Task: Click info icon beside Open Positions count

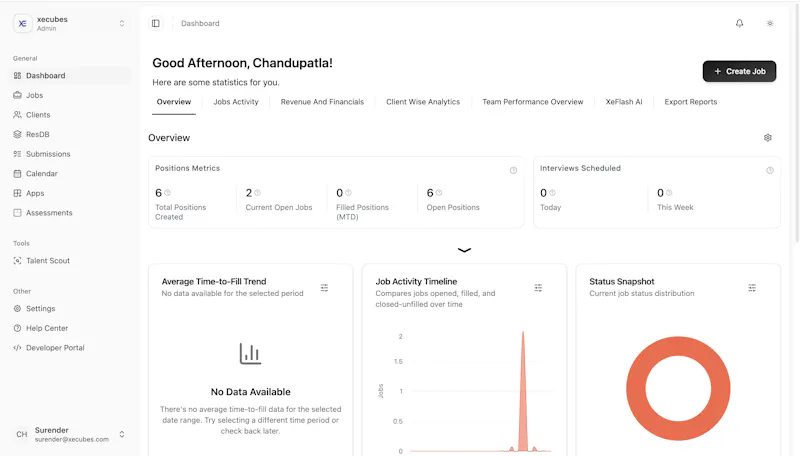Action: pos(439,193)
